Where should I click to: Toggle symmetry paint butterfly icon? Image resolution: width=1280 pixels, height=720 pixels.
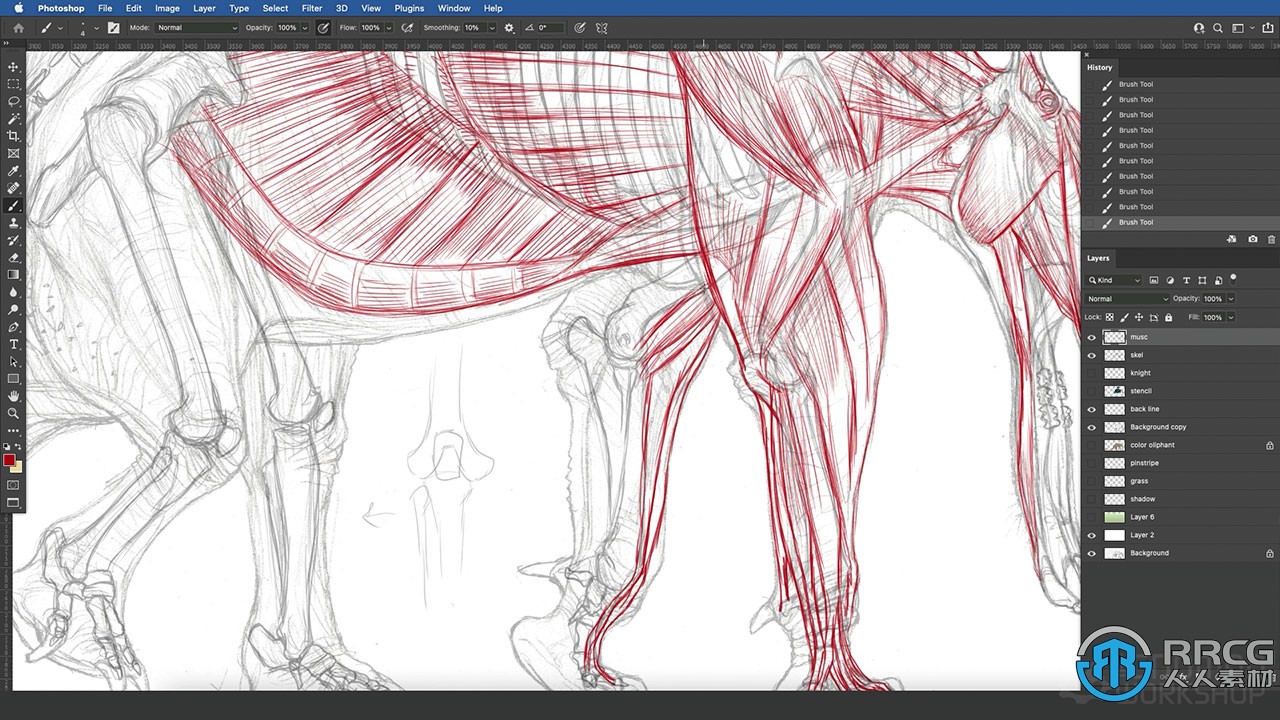(x=601, y=28)
